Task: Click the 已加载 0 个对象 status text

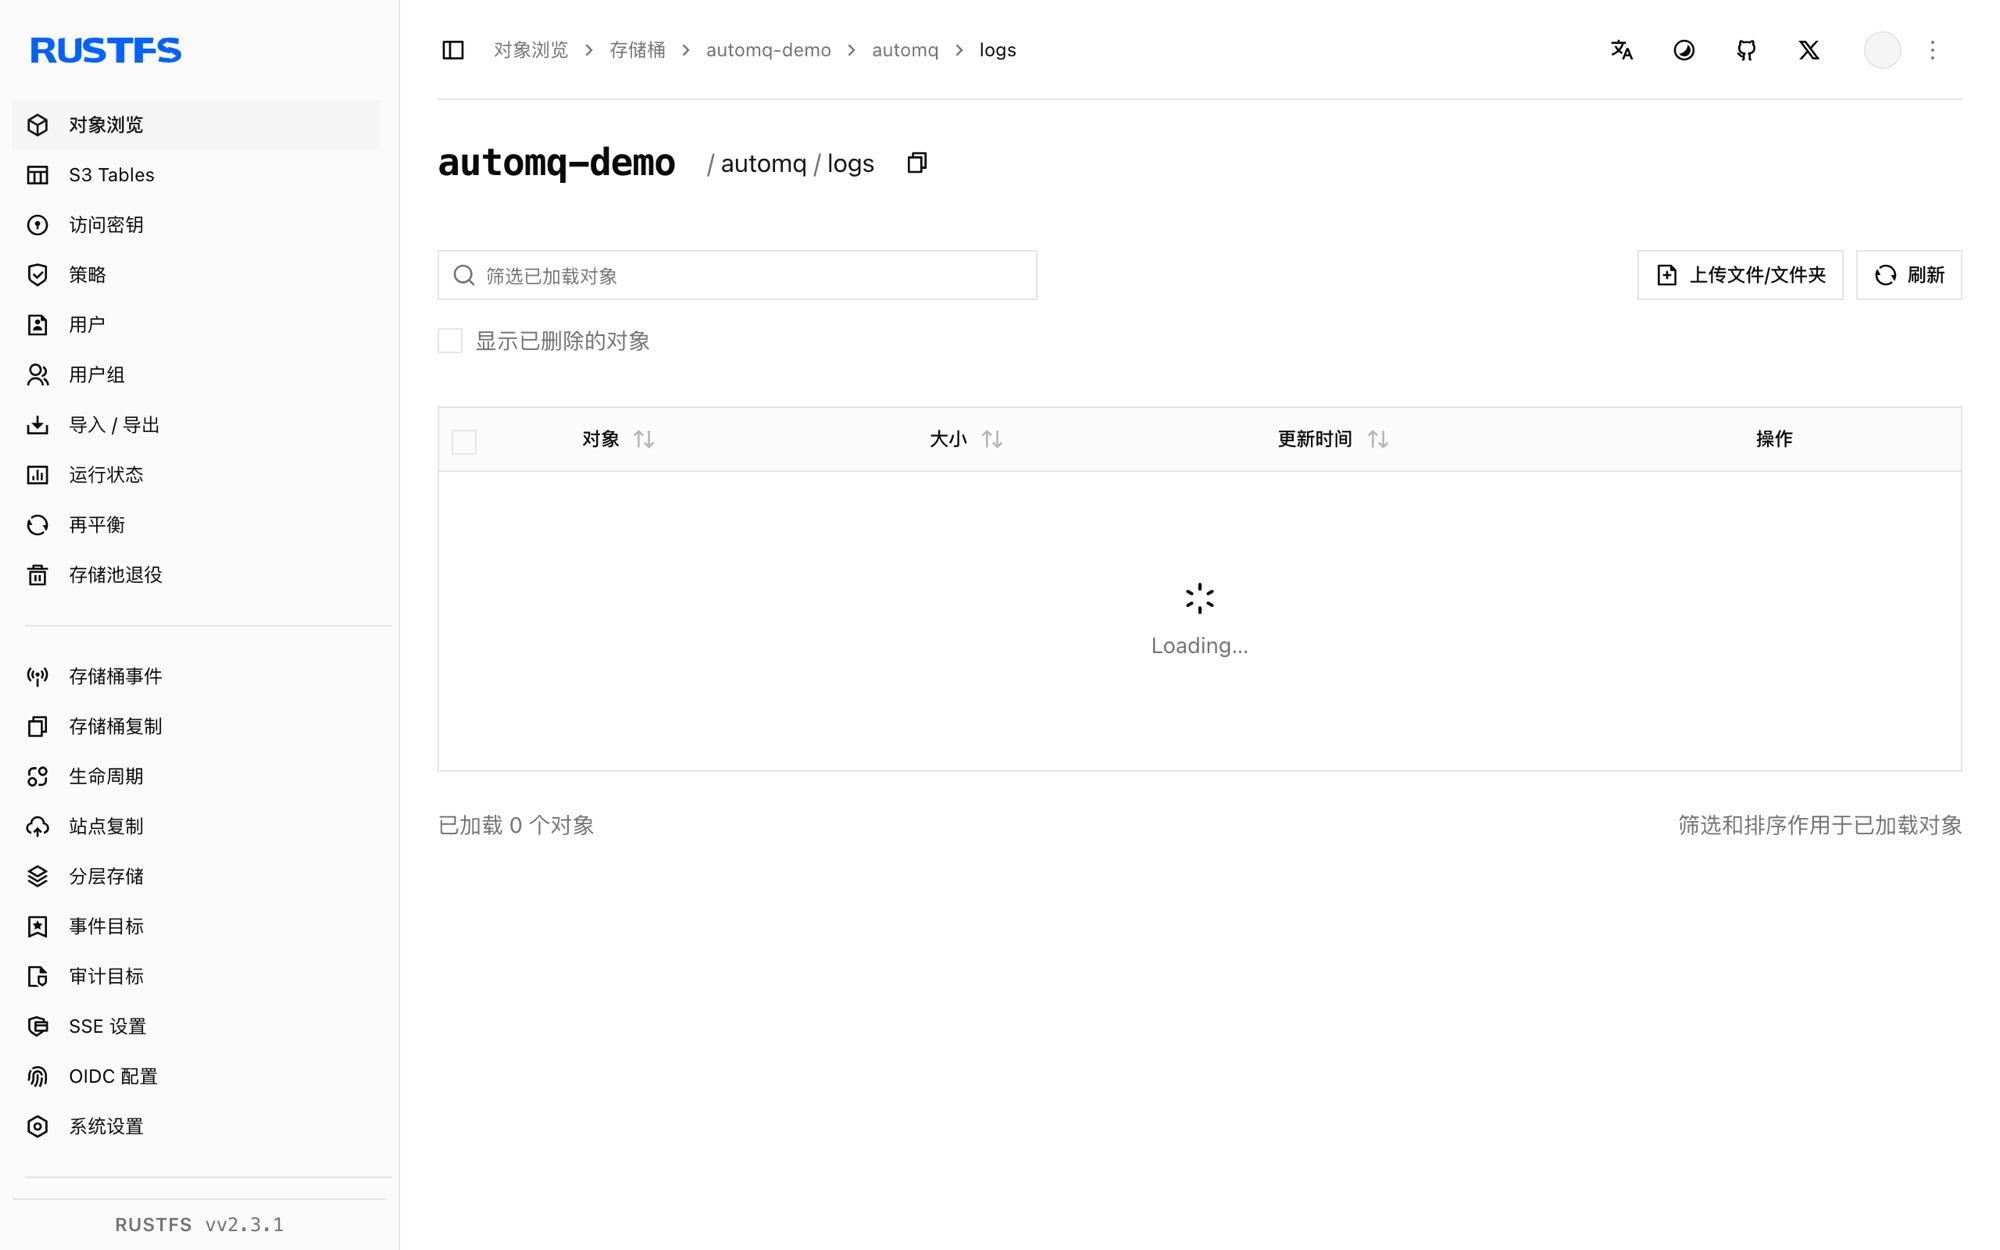Action: (x=516, y=826)
